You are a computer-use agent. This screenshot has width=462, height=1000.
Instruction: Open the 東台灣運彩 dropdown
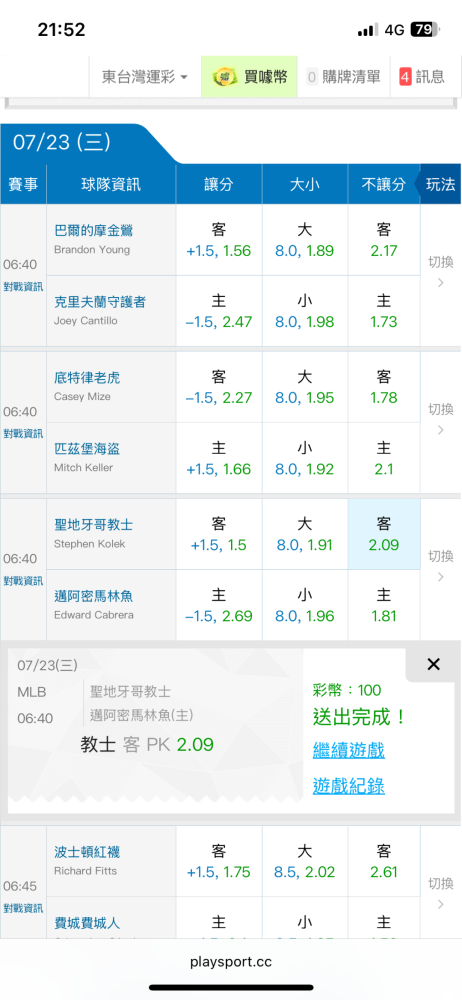[x=145, y=77]
